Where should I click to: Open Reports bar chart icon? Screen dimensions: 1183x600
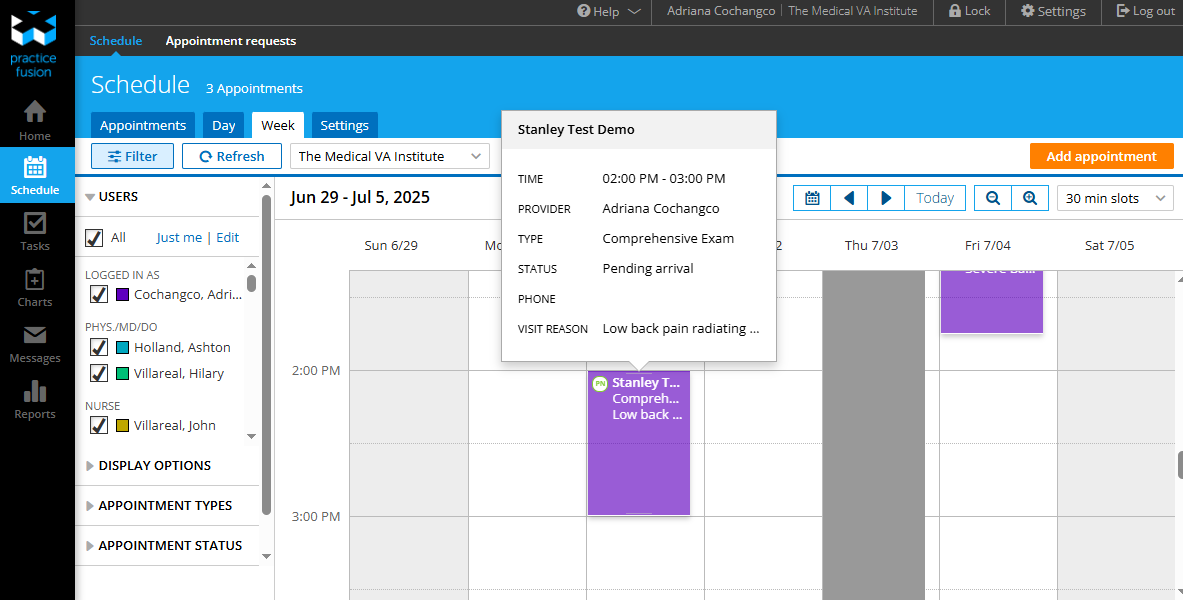click(35, 399)
